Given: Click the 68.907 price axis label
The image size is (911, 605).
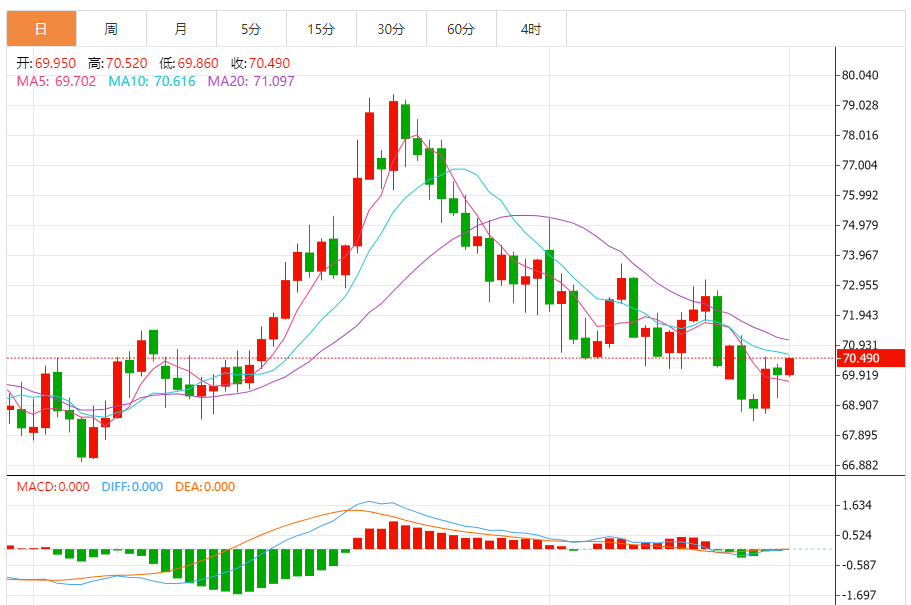Looking at the screenshot, I should click(860, 405).
